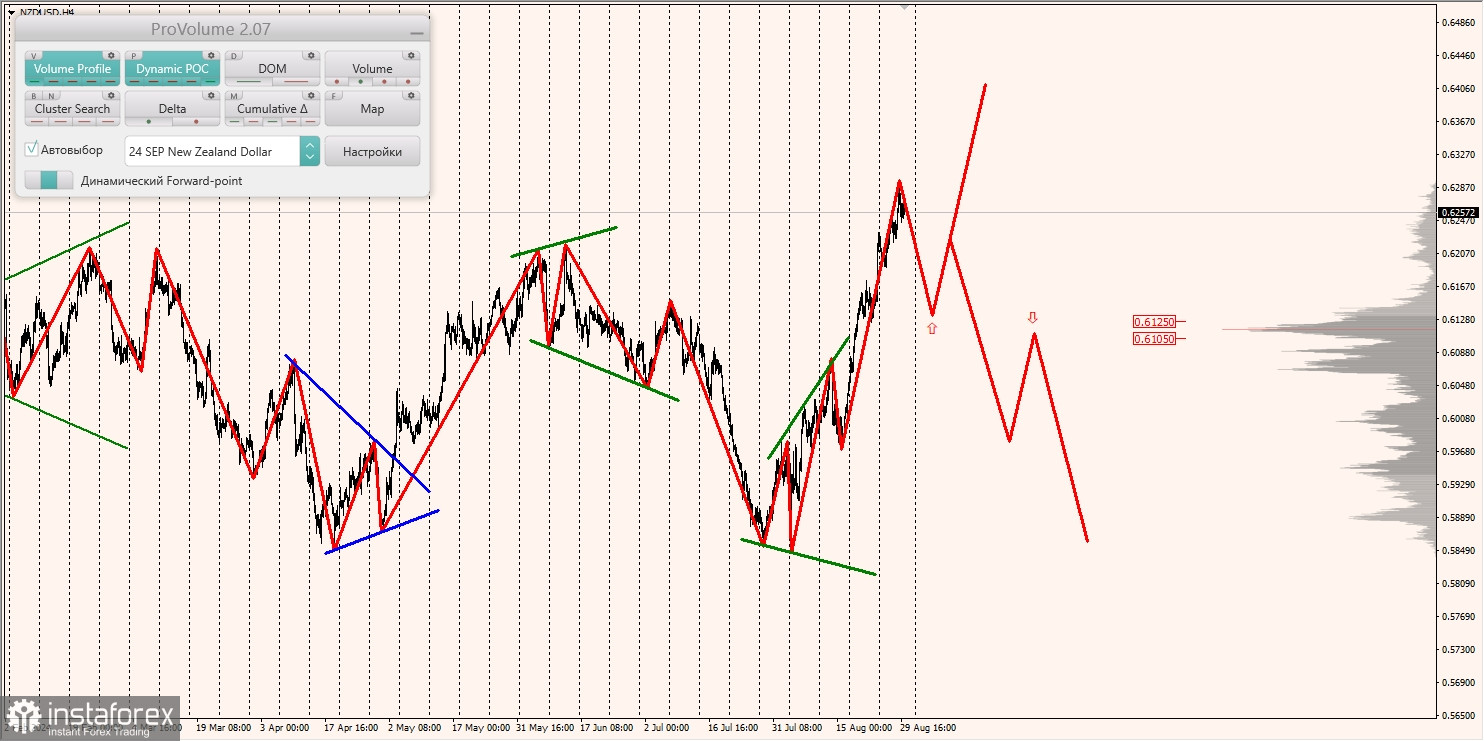Click the 0.61050 red price label
The image size is (1484, 741).
(x=1153, y=338)
